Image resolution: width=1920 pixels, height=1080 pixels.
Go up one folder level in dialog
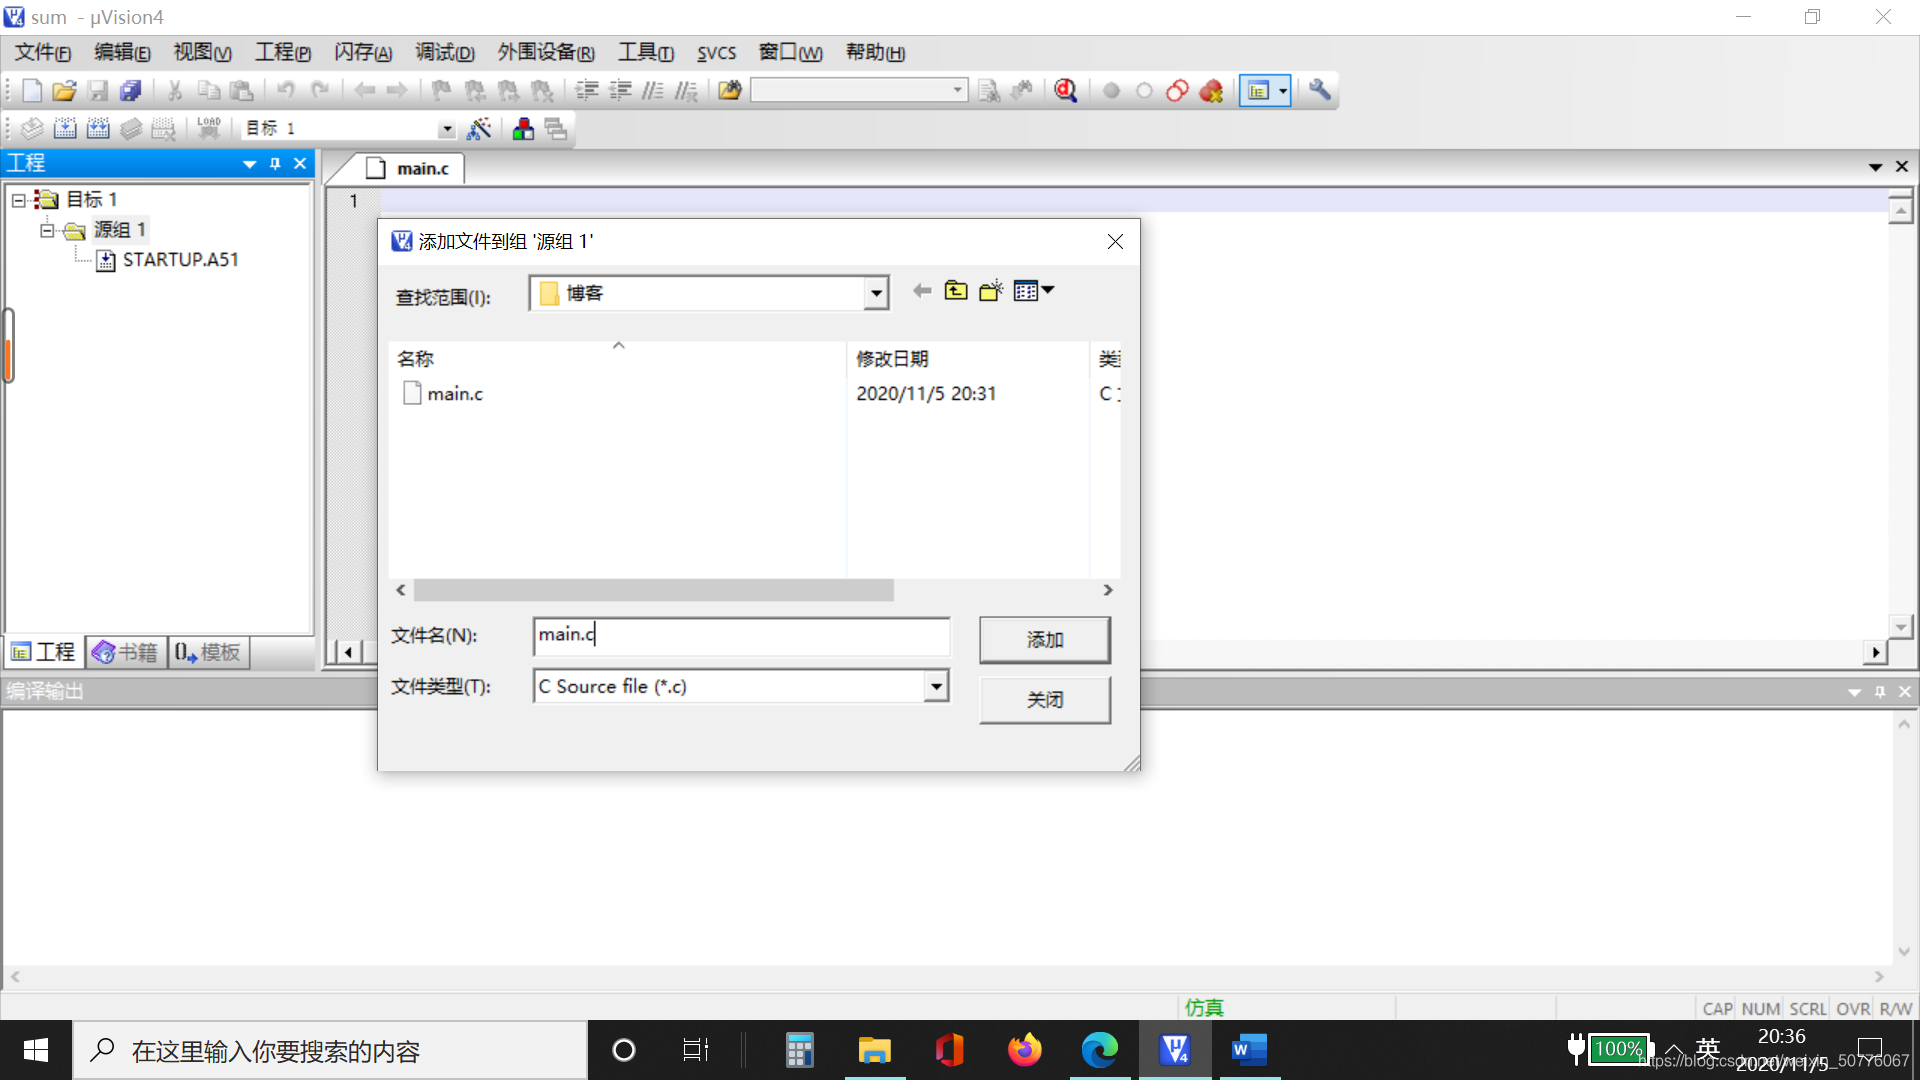pyautogui.click(x=956, y=291)
